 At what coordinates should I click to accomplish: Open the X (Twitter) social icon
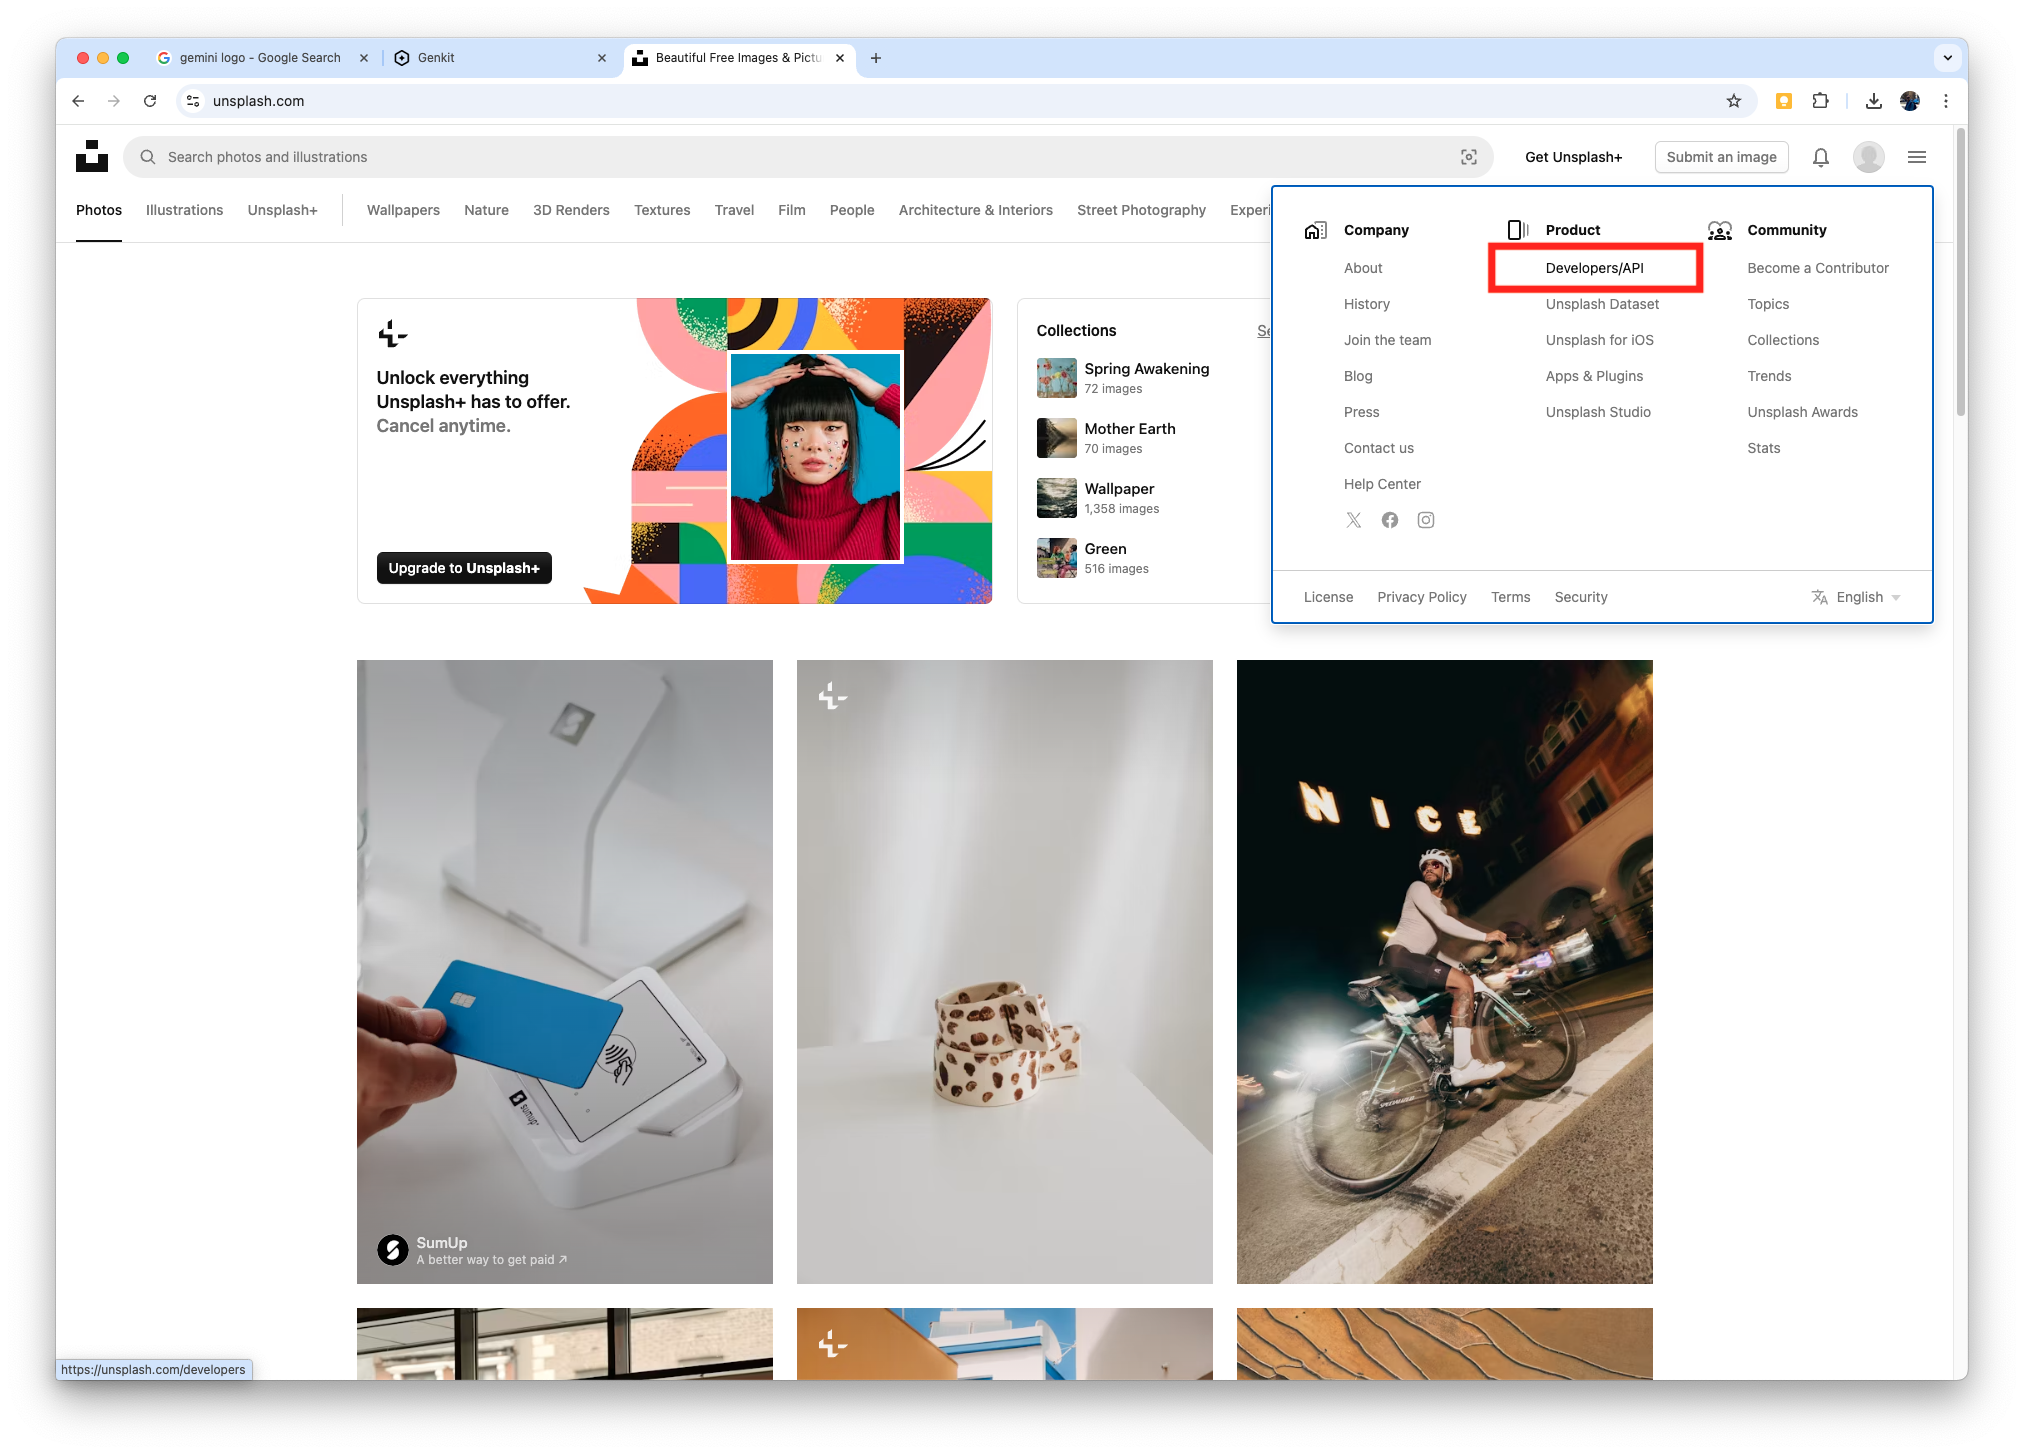point(1354,520)
